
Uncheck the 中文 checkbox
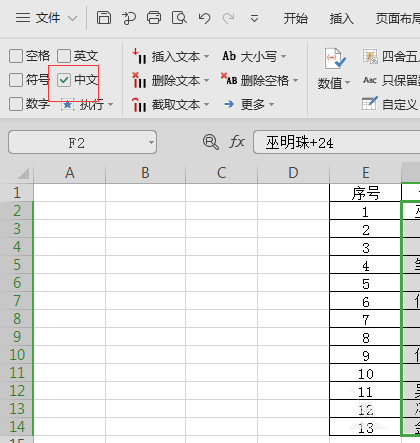tap(64, 80)
